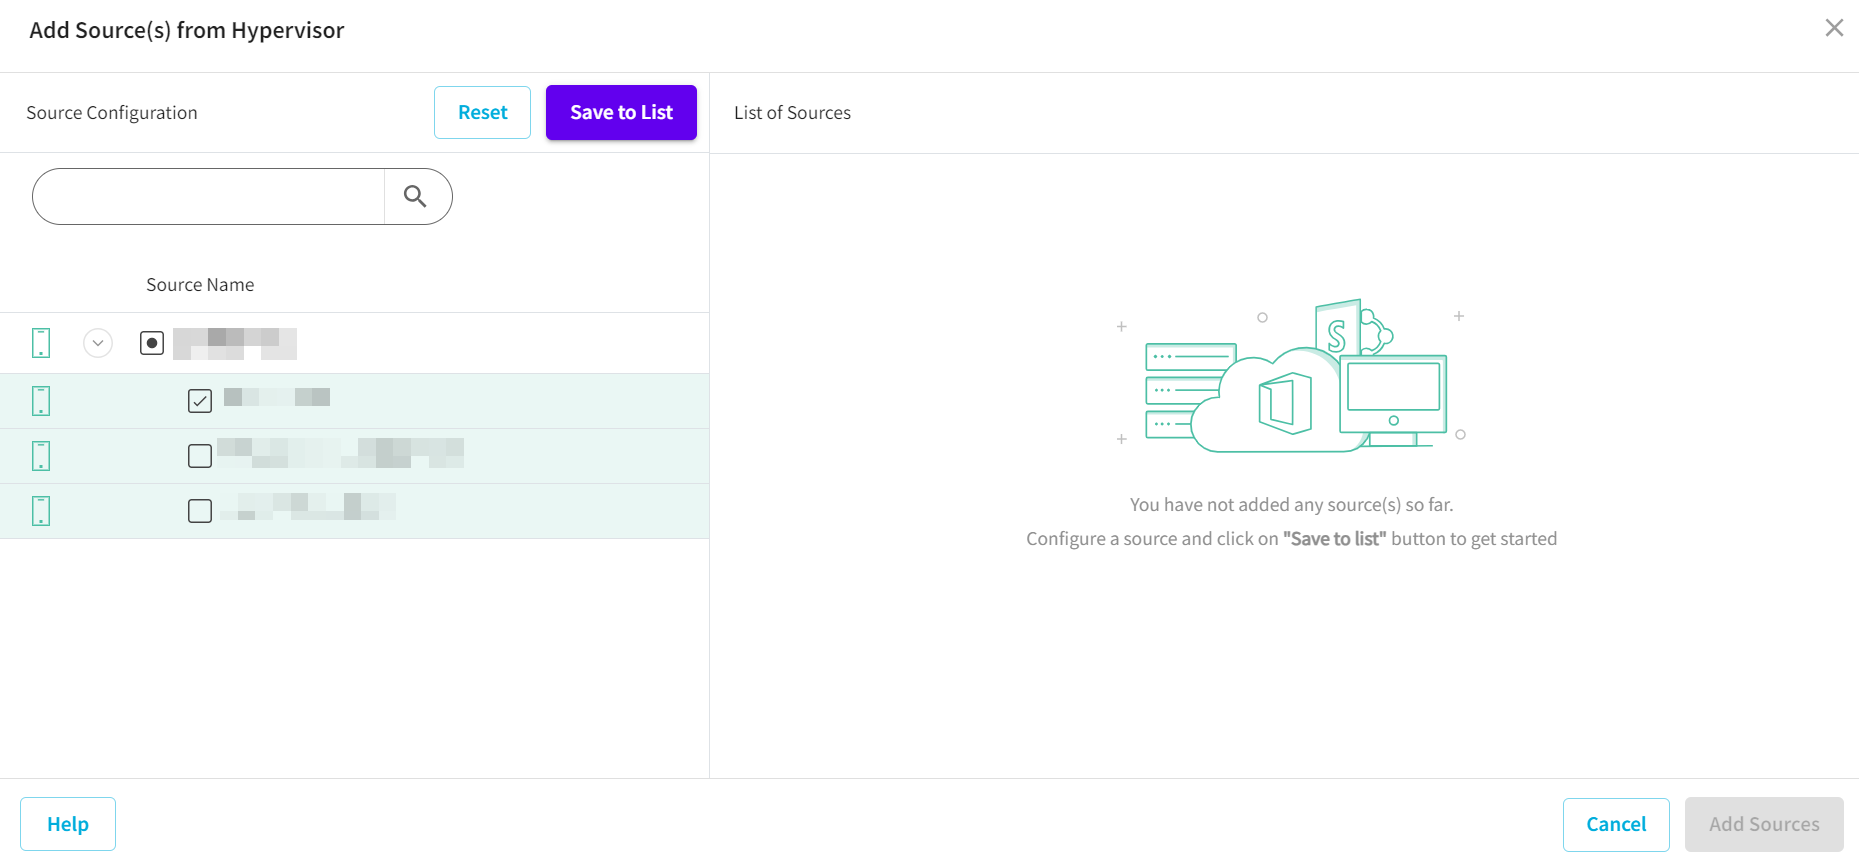Image resolution: width=1859 pixels, height=863 pixels.
Task: Click the device icon beside the checked source
Action: pos(41,401)
